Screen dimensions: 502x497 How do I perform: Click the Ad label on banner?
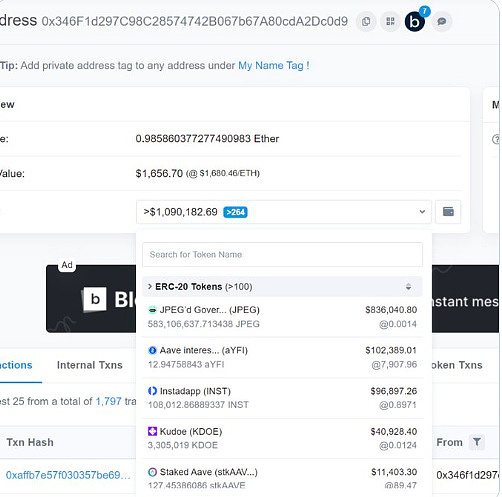(x=67, y=265)
